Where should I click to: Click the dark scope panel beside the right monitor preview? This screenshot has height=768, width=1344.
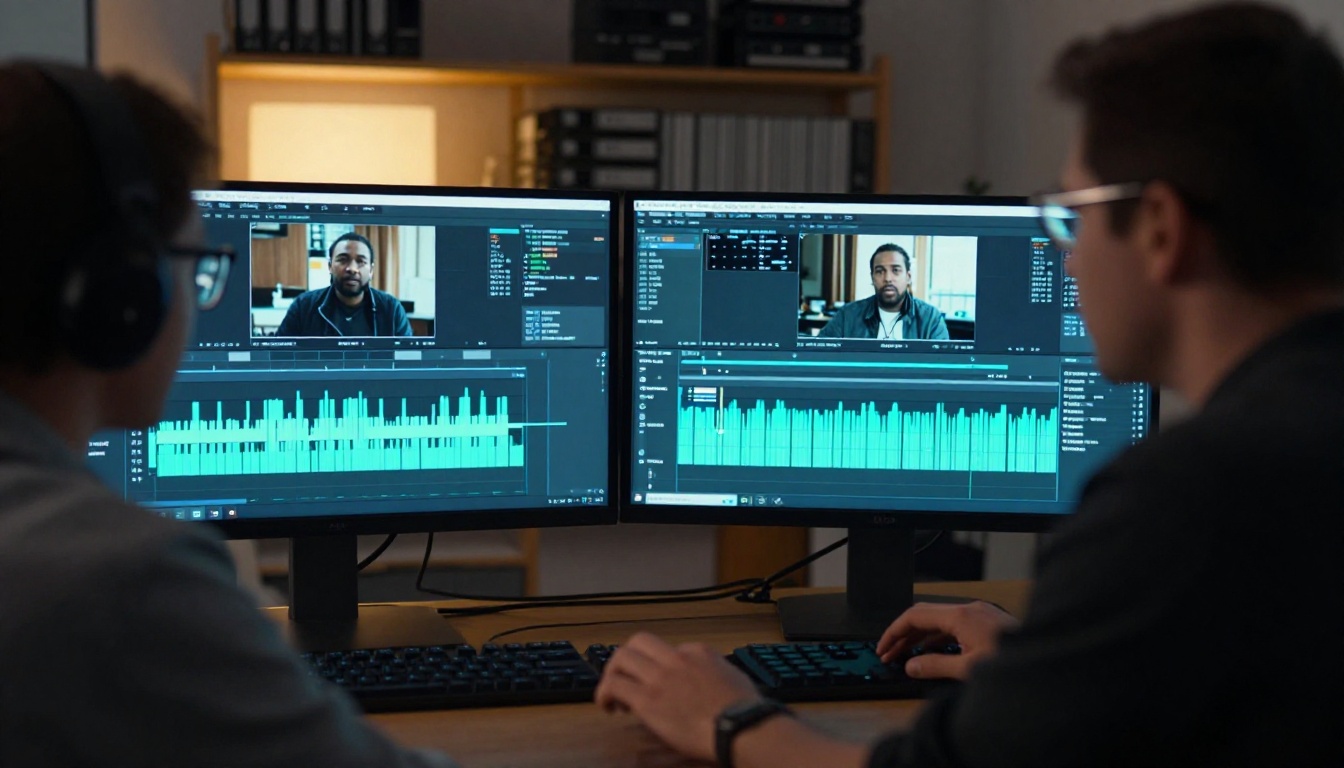(x=752, y=252)
